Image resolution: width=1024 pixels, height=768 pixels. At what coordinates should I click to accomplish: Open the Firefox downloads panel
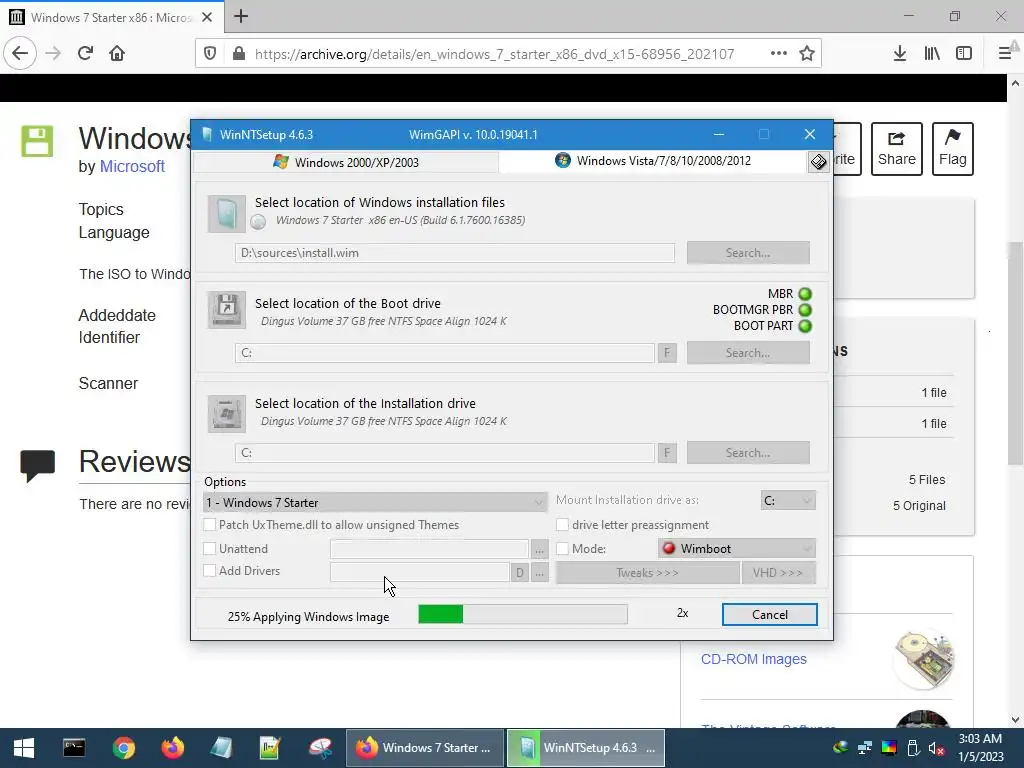click(899, 54)
